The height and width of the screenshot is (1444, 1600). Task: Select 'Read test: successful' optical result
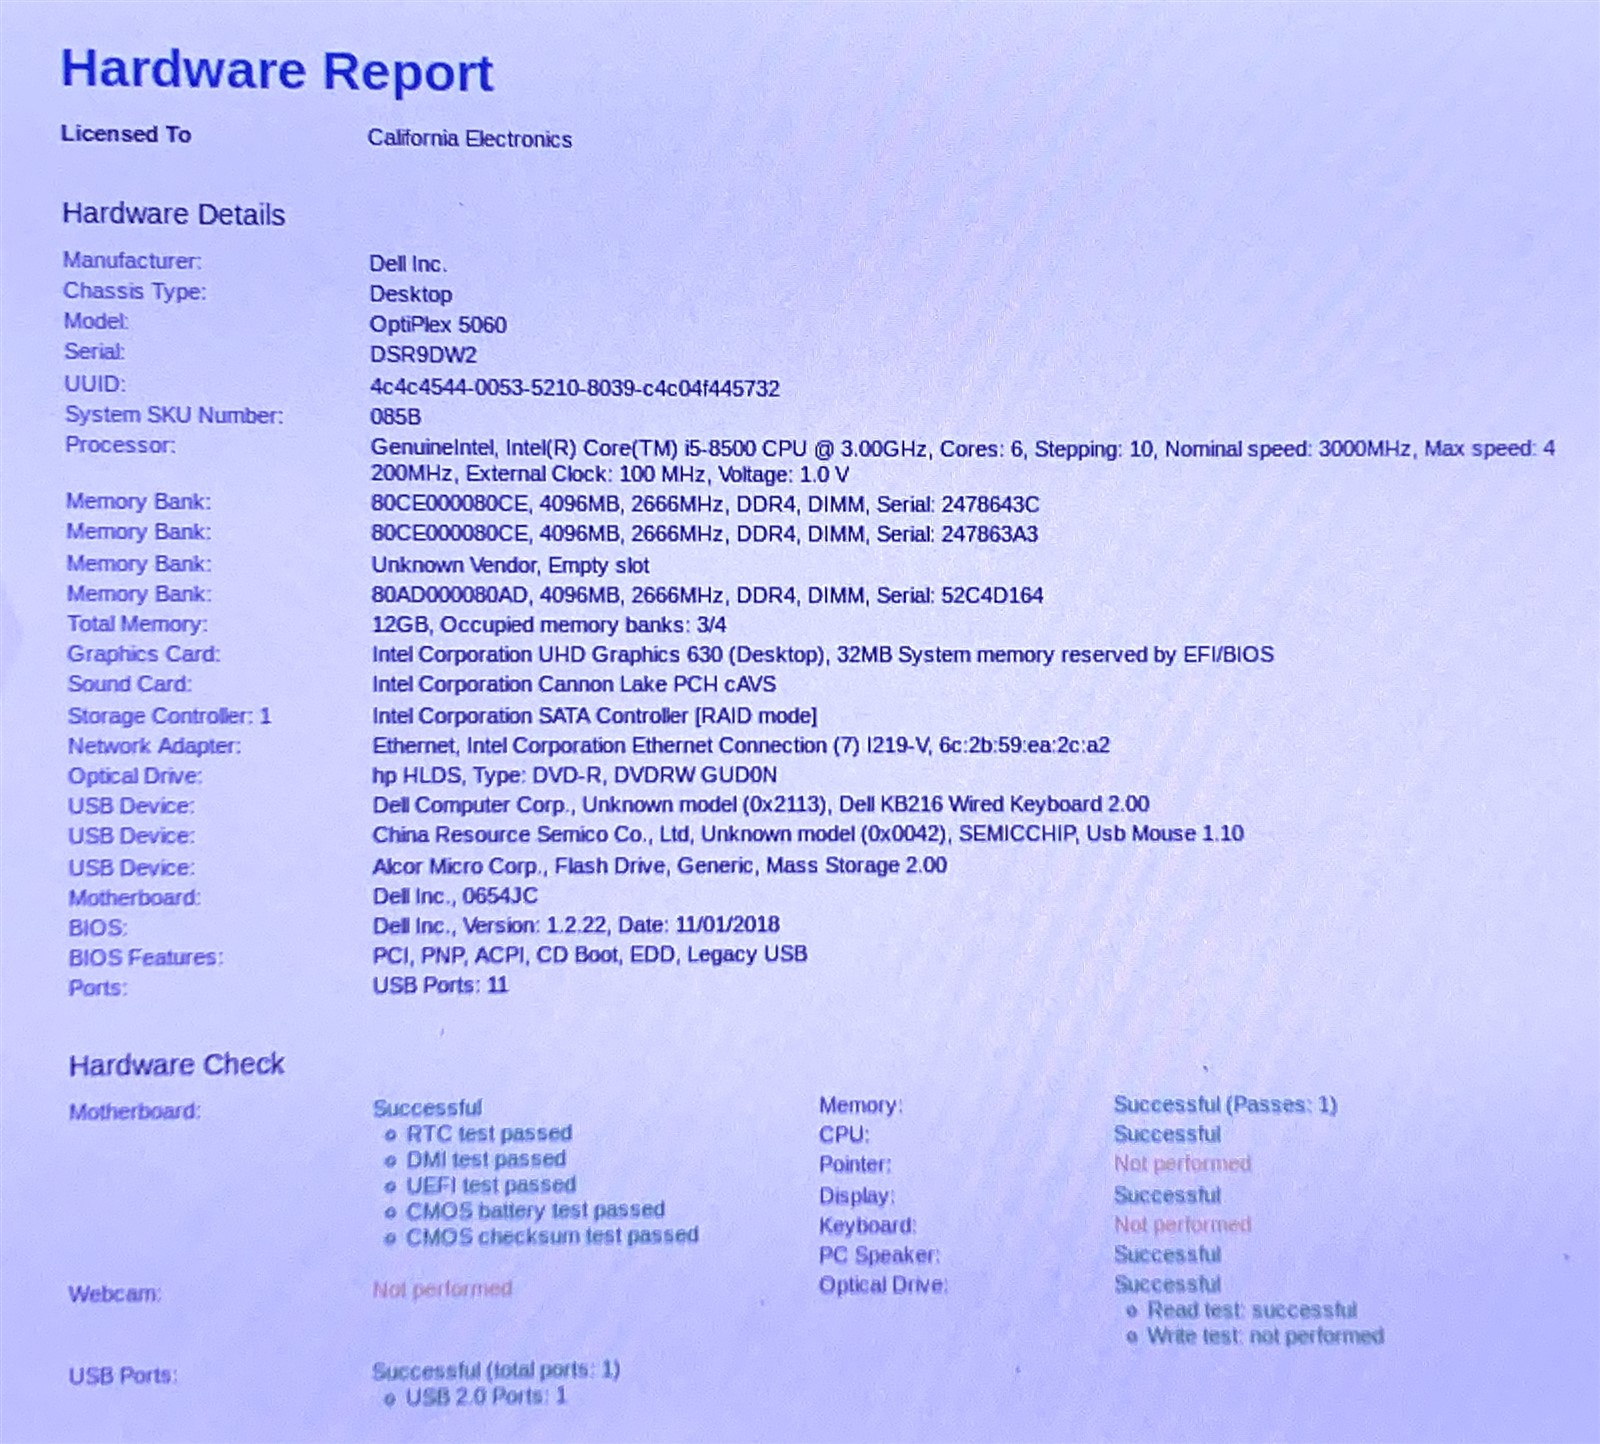click(x=1252, y=1310)
